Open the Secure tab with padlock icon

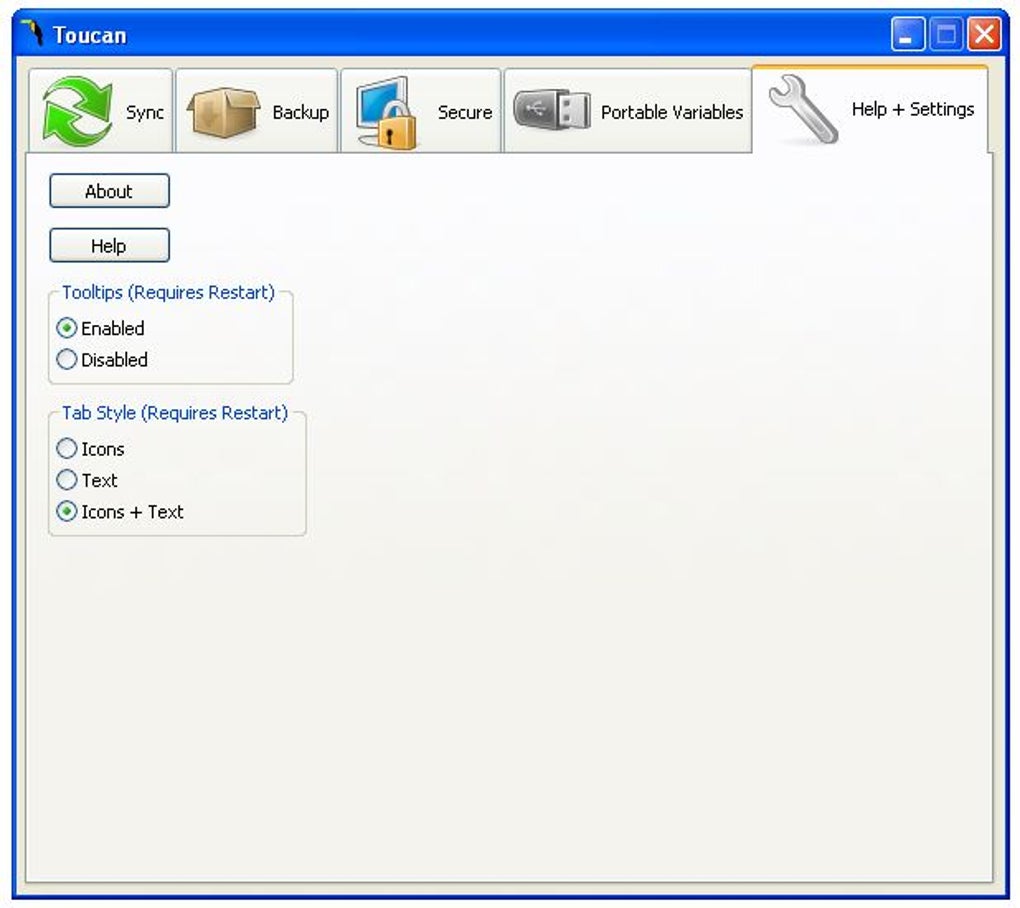coord(421,111)
